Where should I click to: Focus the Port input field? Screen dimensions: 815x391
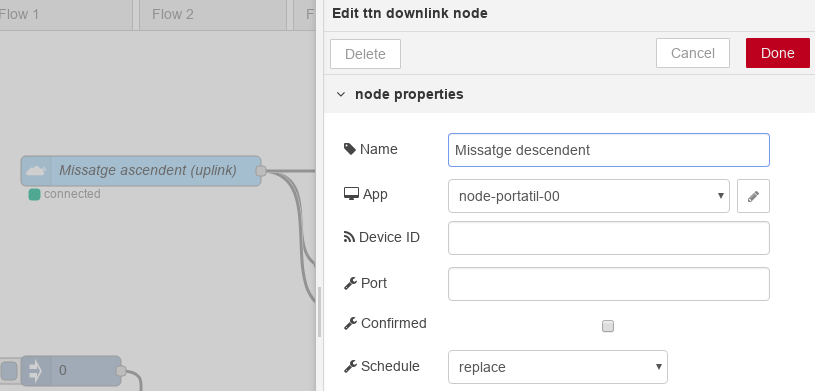[609, 284]
